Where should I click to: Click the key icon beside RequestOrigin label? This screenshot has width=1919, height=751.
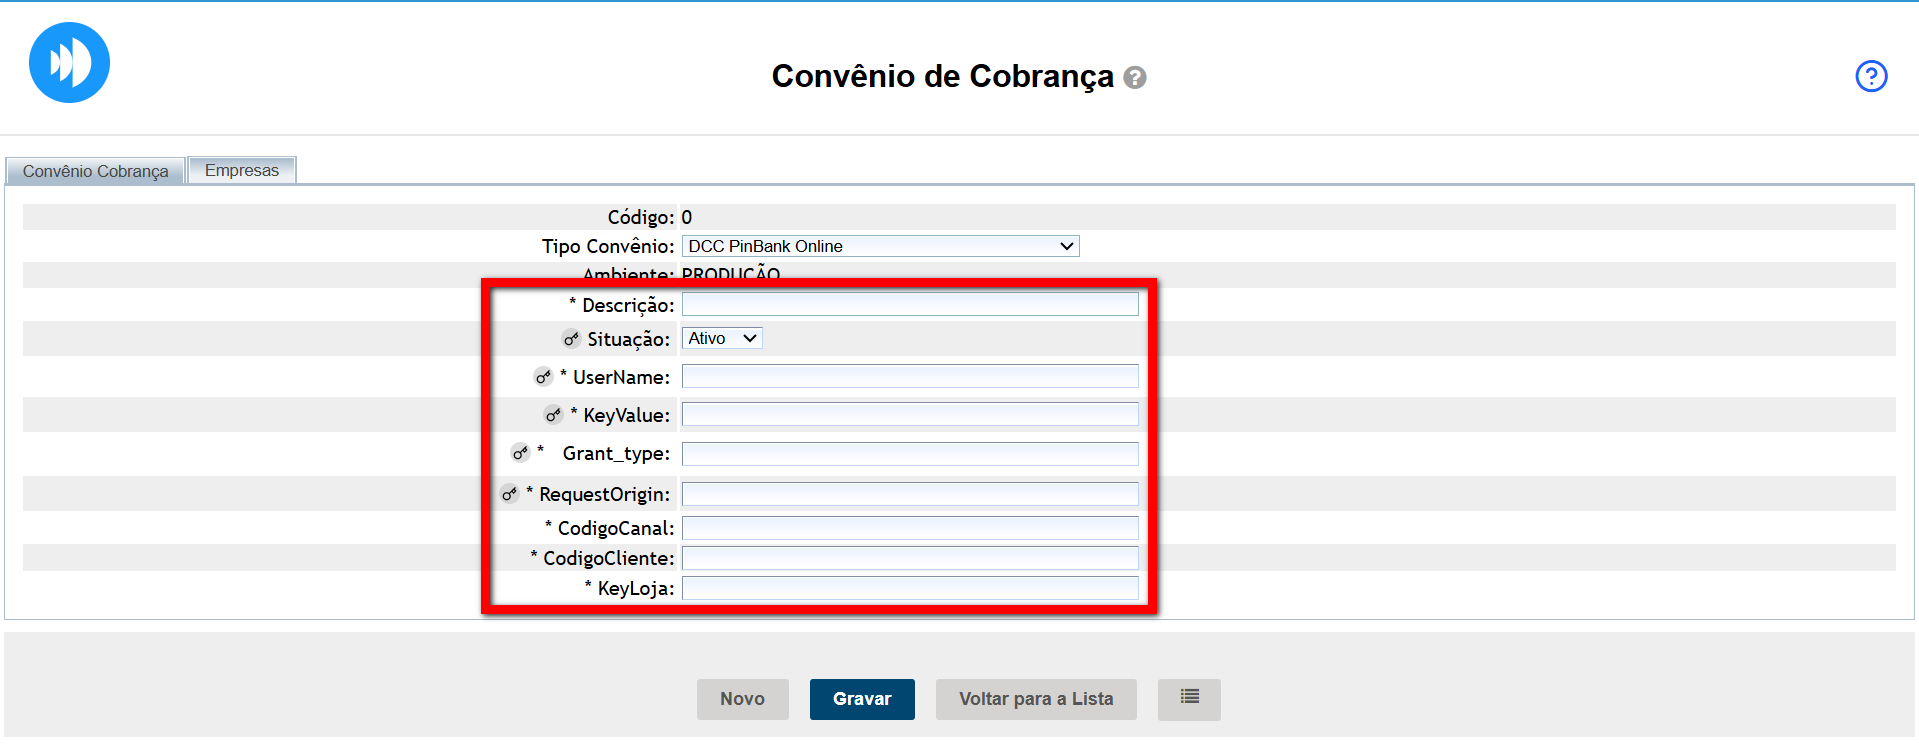point(509,494)
